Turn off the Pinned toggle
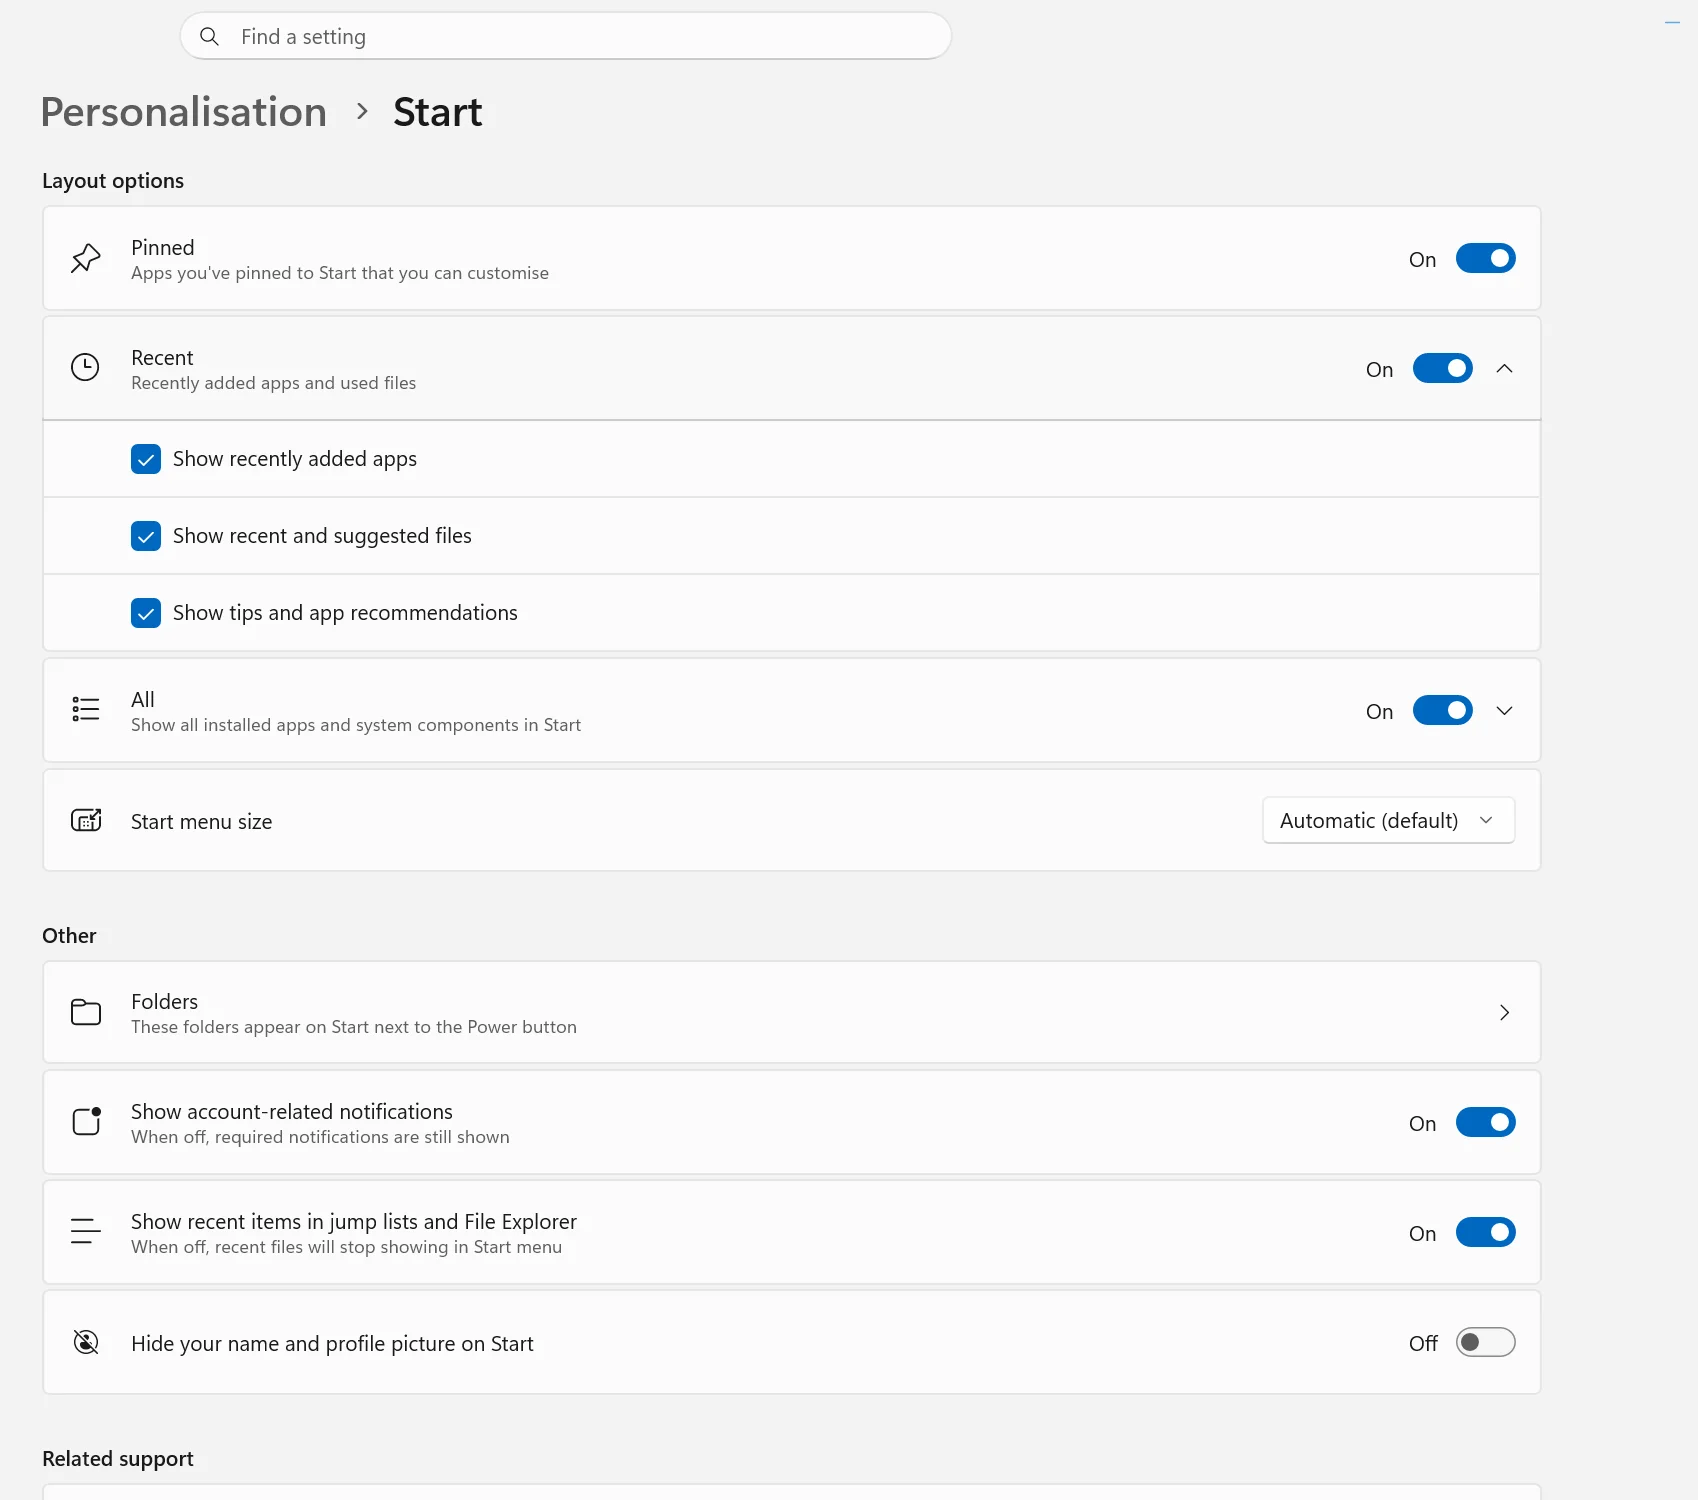Screen dimensions: 1698x1500 (x=1485, y=258)
